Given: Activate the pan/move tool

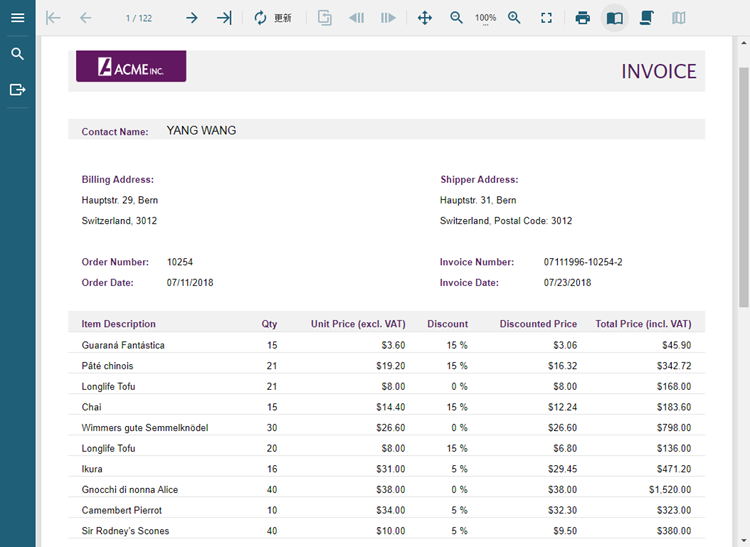Looking at the screenshot, I should point(424,18).
